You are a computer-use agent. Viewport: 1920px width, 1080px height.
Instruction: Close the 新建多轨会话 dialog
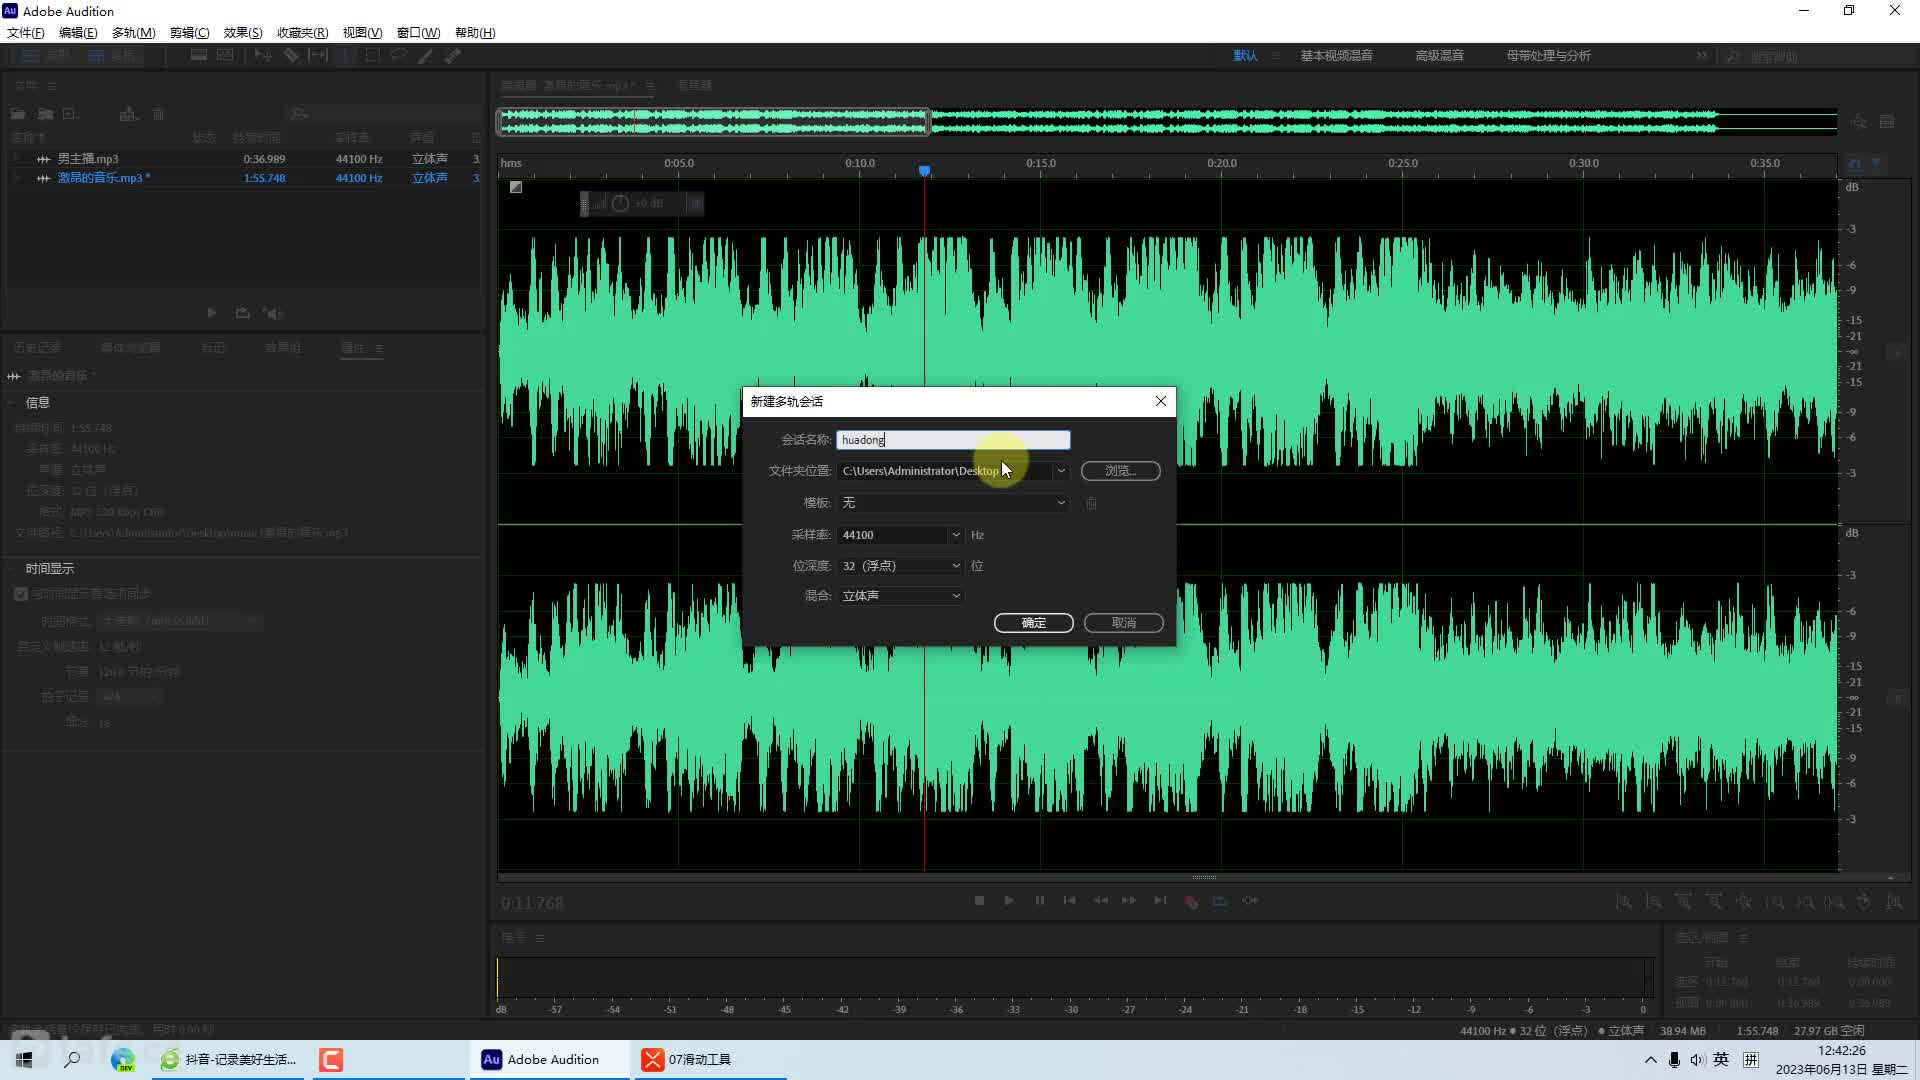[x=1160, y=401]
